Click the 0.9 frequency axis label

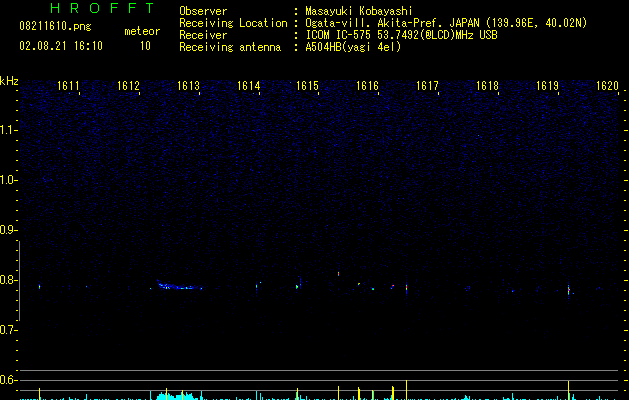[x=8, y=230]
